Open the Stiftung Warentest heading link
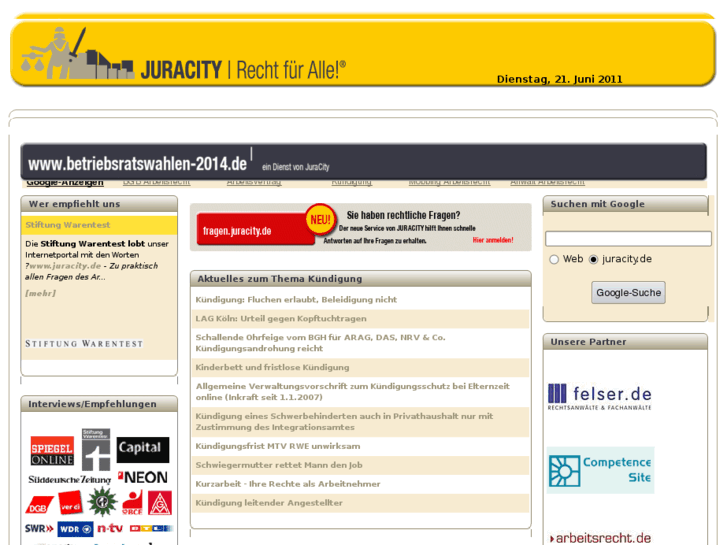Image resolution: width=727 pixels, height=545 pixels. (68, 224)
